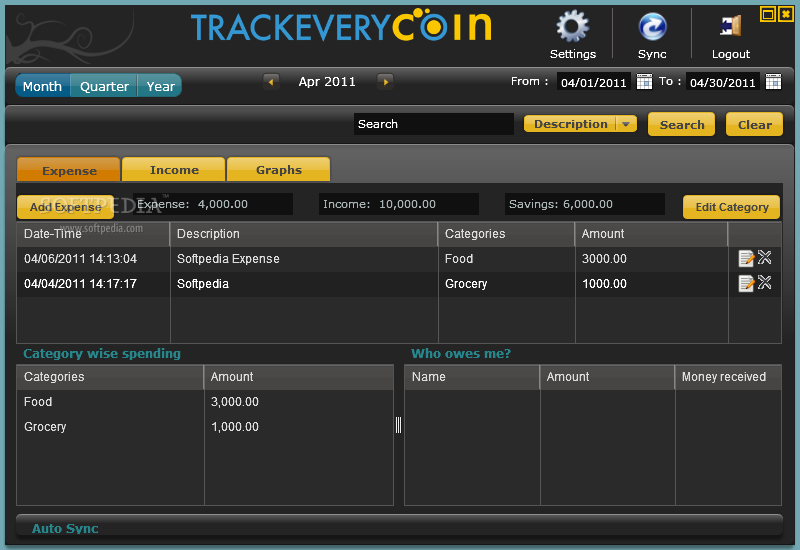Open the Settings gear icon

[572, 26]
